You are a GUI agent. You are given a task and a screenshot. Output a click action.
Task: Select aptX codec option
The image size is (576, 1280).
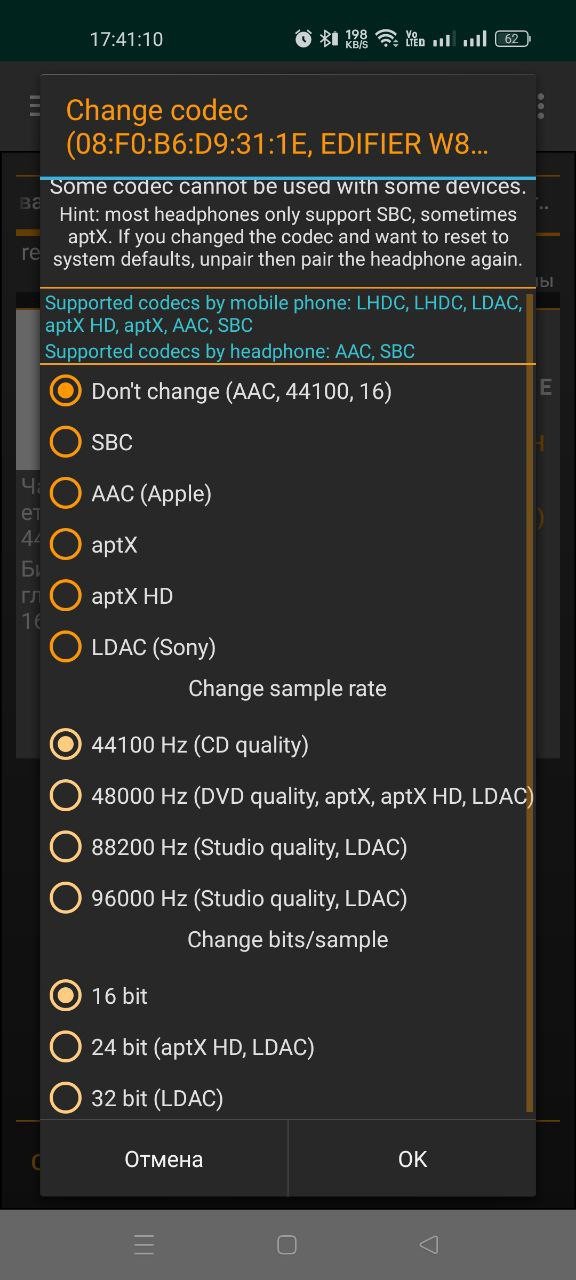288,545
